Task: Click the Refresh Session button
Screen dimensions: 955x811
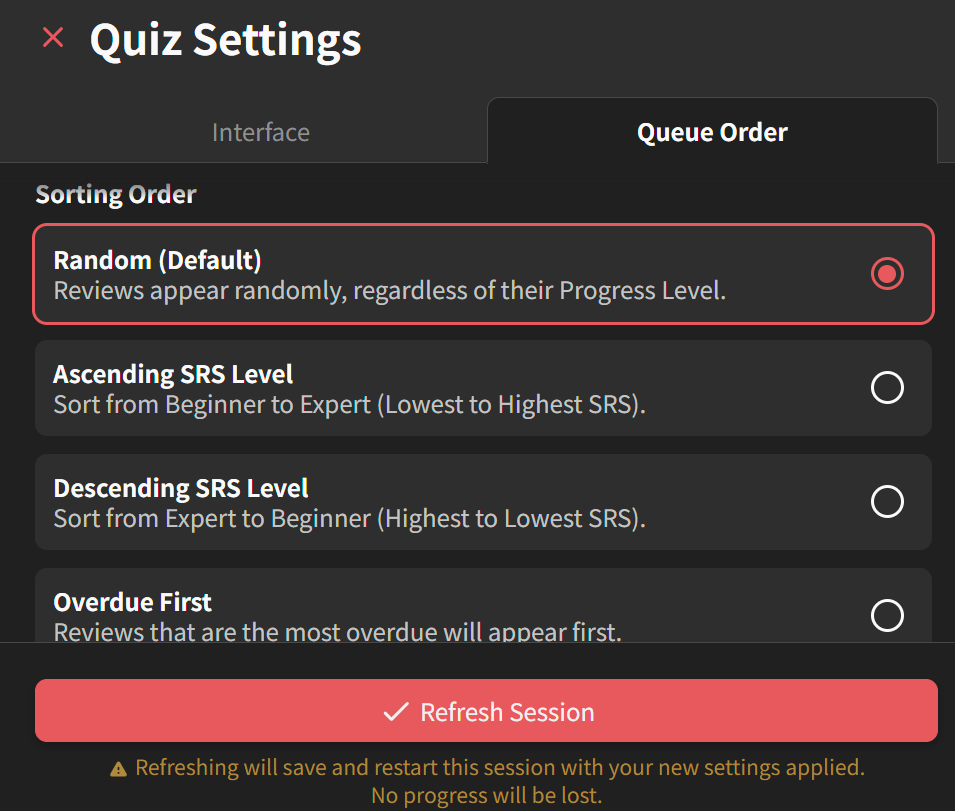Action: point(486,711)
